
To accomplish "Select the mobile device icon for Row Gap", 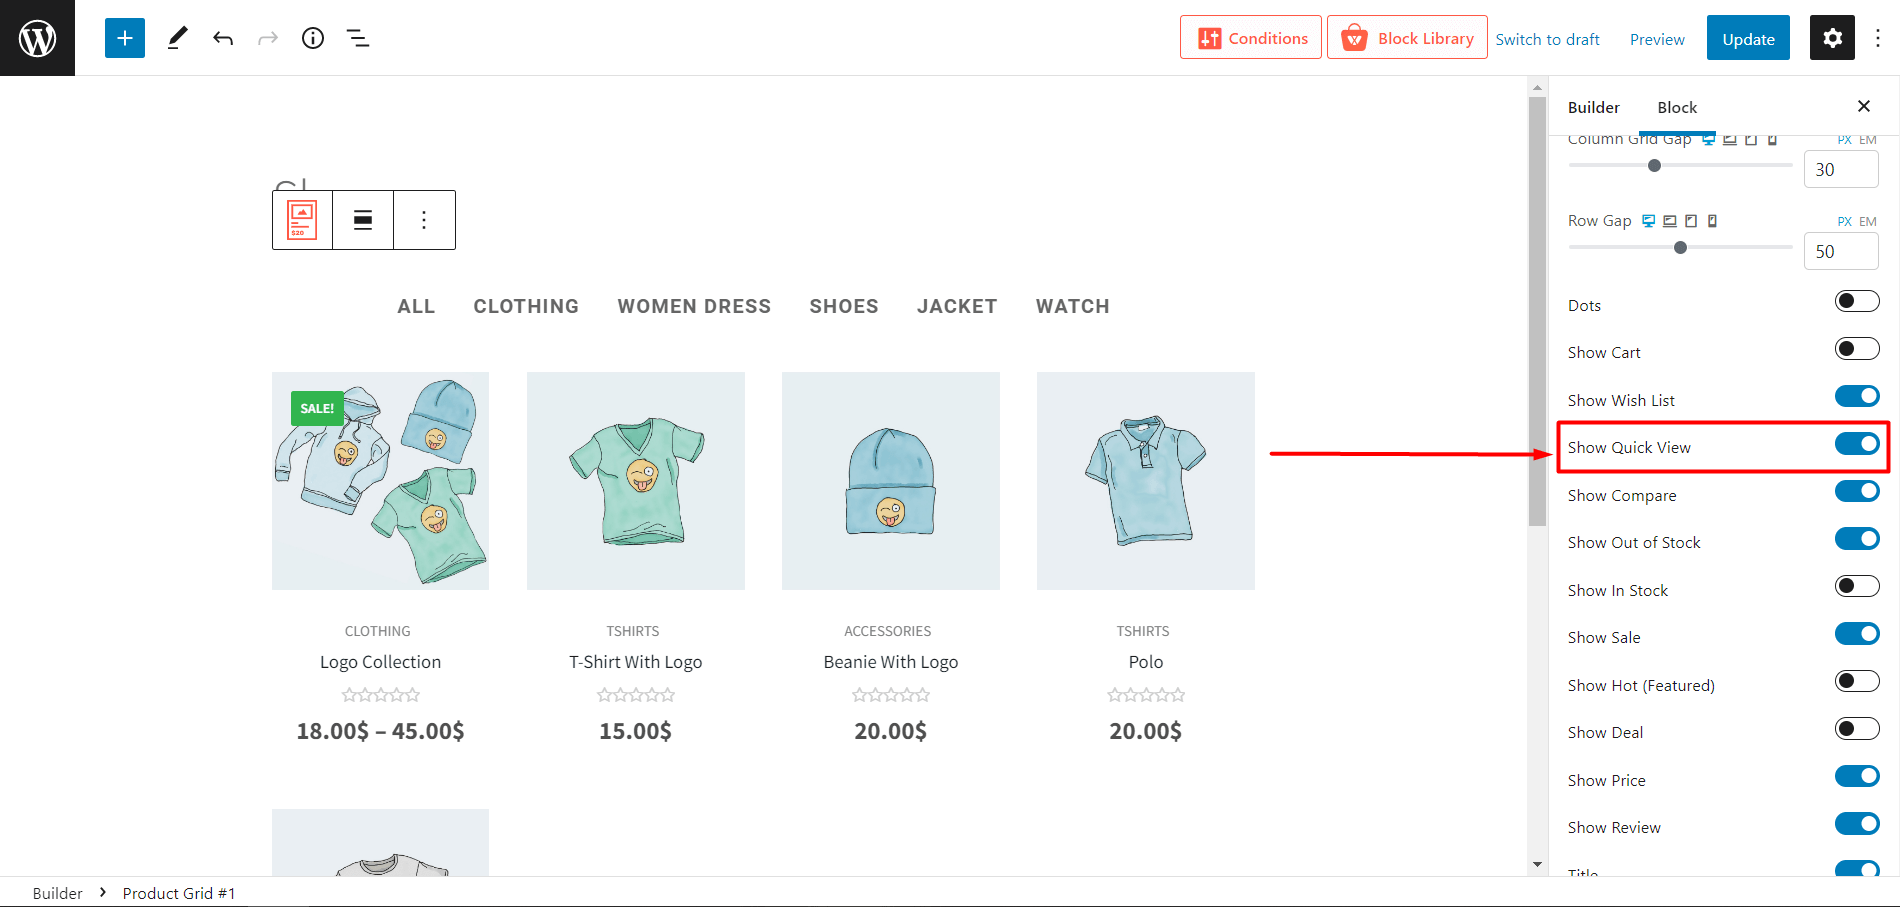I will point(1713,220).
